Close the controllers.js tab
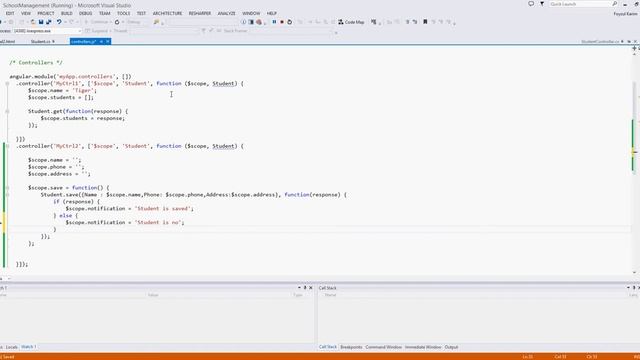Viewport: 640px width, 360px height. [108, 42]
